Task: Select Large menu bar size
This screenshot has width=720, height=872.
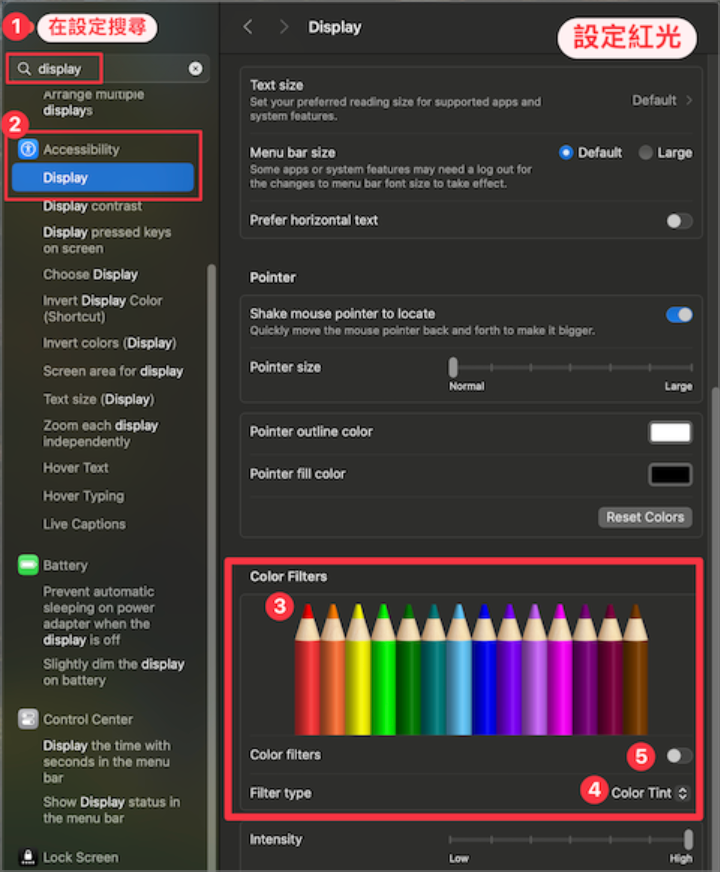Action: pos(646,153)
